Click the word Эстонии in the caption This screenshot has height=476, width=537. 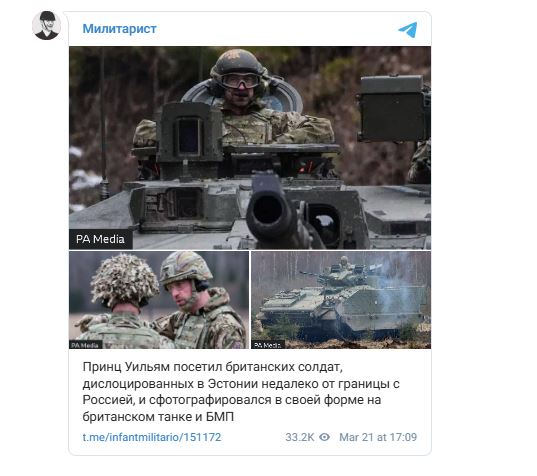click(x=233, y=384)
